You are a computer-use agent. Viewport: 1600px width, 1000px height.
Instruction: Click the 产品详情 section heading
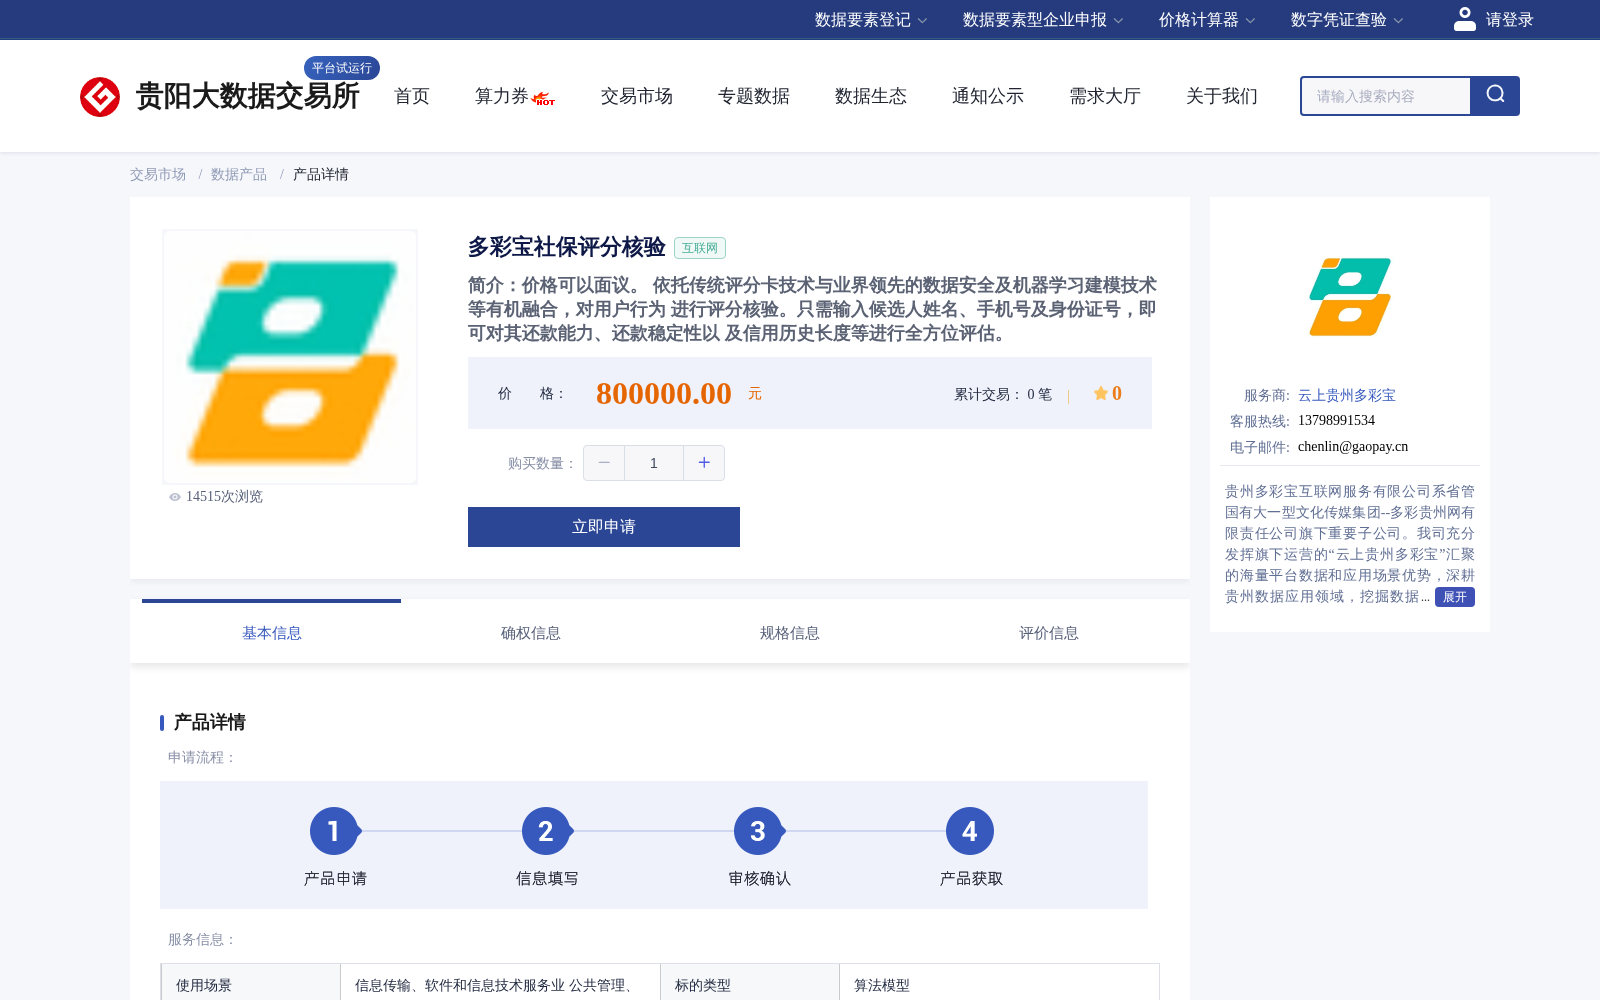(x=210, y=722)
